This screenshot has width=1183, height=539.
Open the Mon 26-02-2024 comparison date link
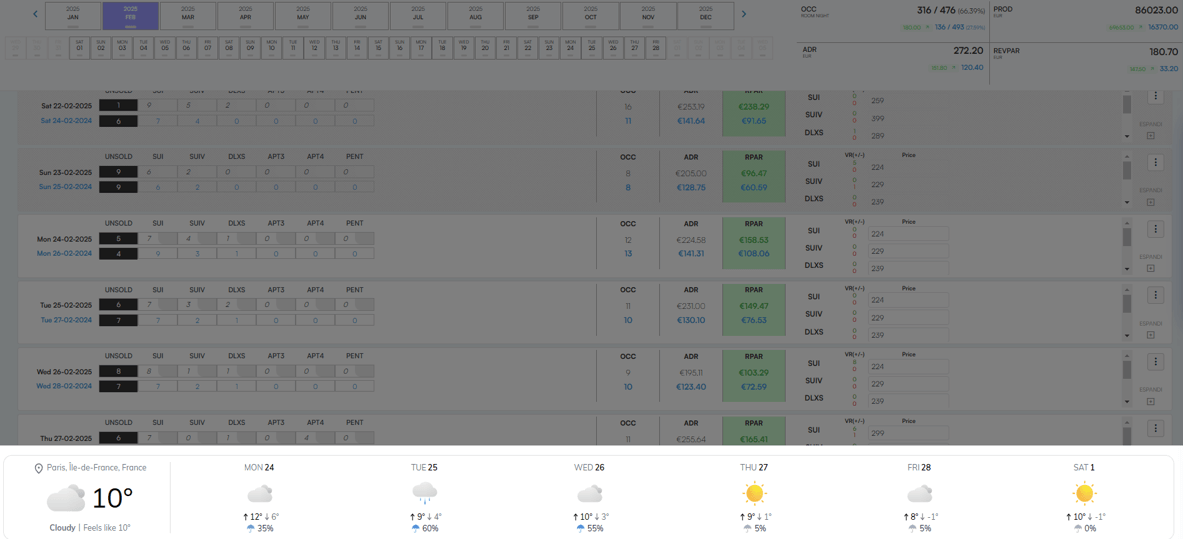[x=64, y=254]
